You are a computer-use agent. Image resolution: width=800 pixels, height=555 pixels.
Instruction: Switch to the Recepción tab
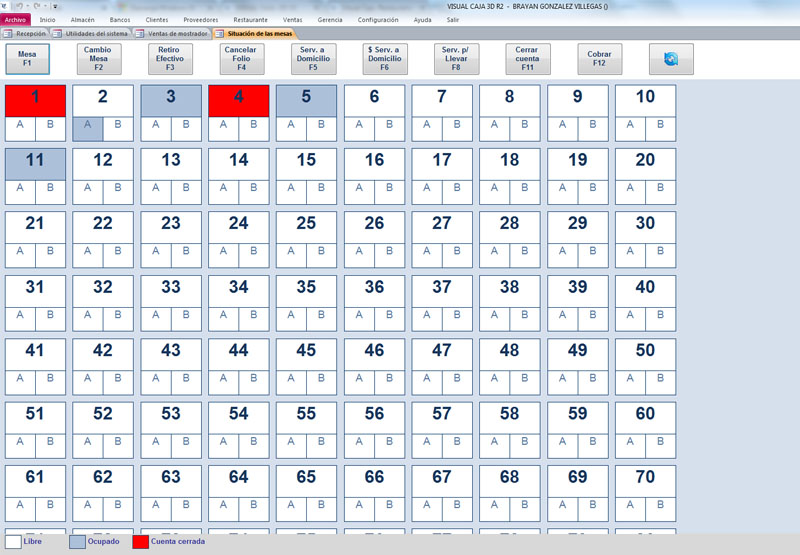(26, 33)
